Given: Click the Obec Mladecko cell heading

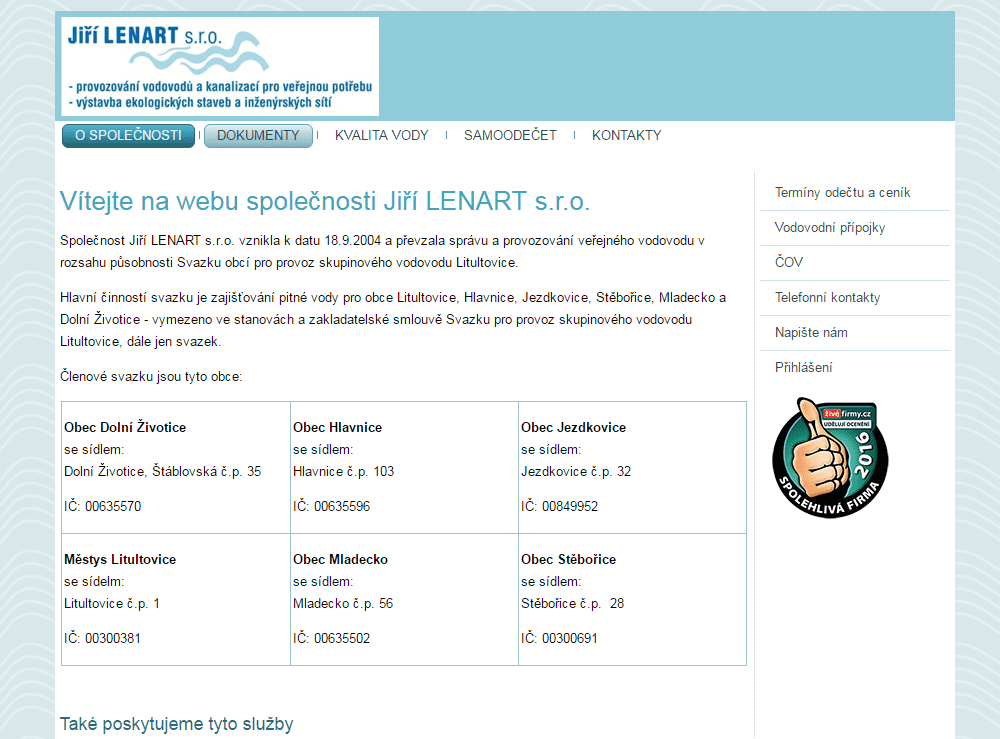Looking at the screenshot, I should [341, 559].
